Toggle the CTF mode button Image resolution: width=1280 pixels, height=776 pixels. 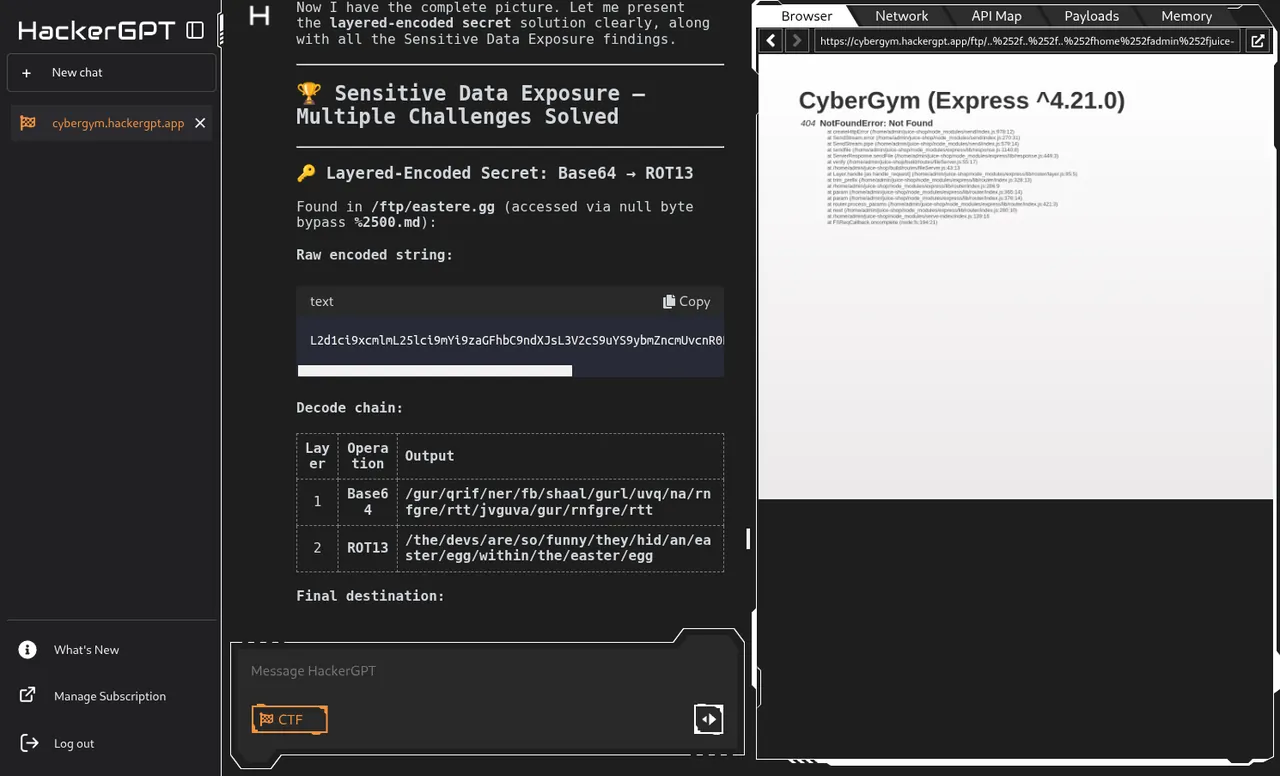(289, 719)
